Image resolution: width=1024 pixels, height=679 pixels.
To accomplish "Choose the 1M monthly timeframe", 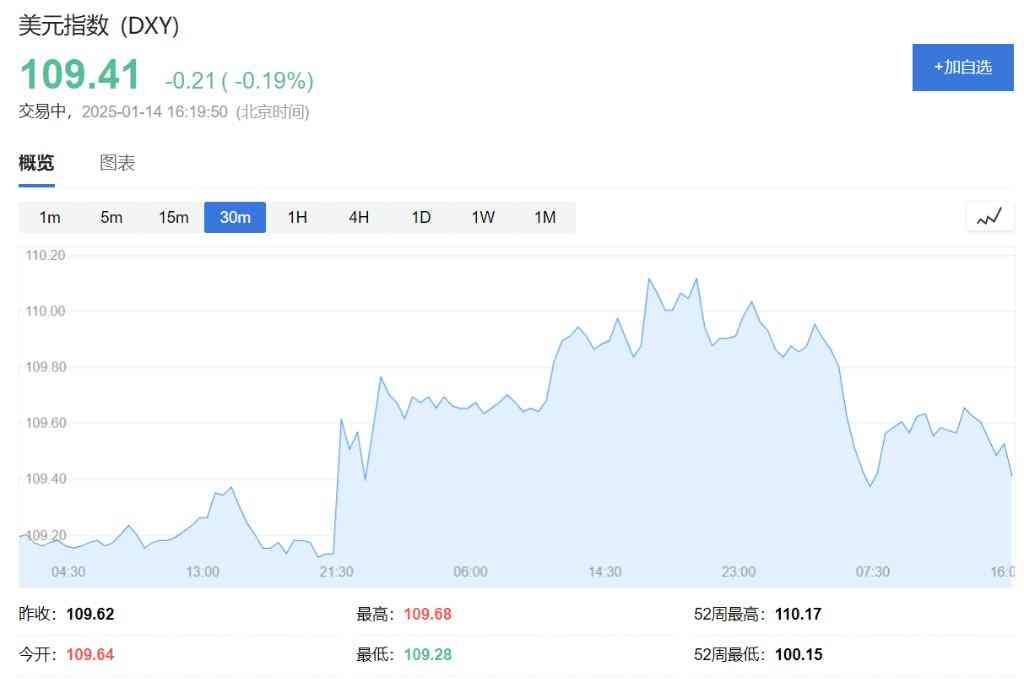I will [x=545, y=217].
